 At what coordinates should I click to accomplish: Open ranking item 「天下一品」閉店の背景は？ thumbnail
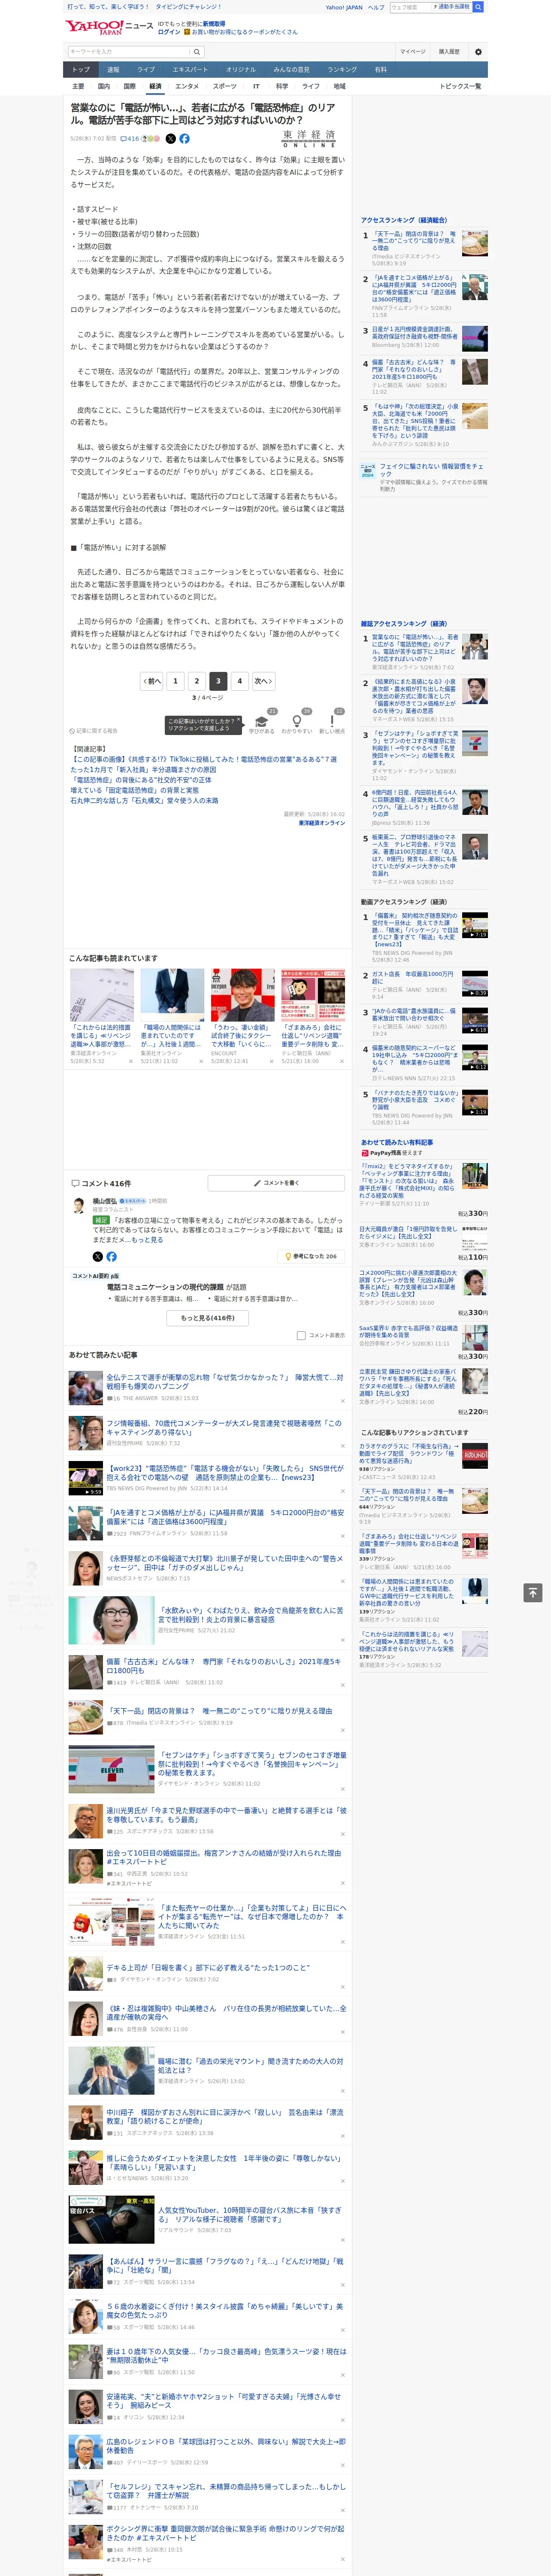click(475, 243)
